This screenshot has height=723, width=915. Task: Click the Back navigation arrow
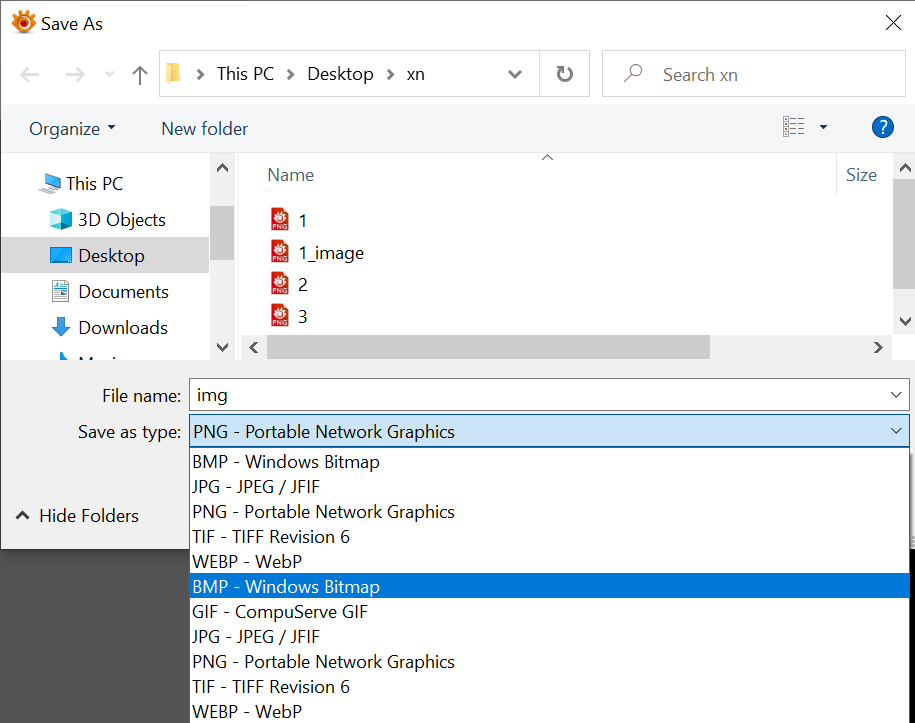(x=29, y=74)
